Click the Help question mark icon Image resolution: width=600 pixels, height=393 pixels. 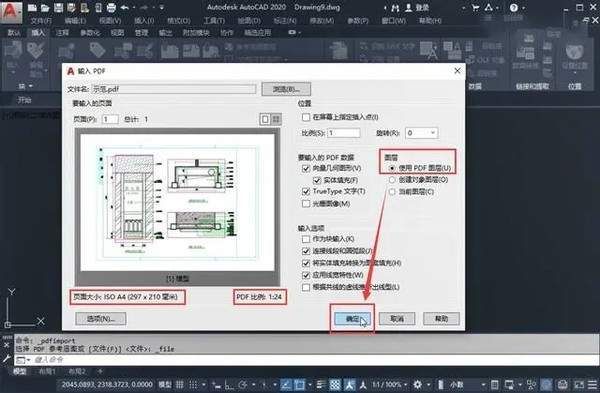pos(514,8)
